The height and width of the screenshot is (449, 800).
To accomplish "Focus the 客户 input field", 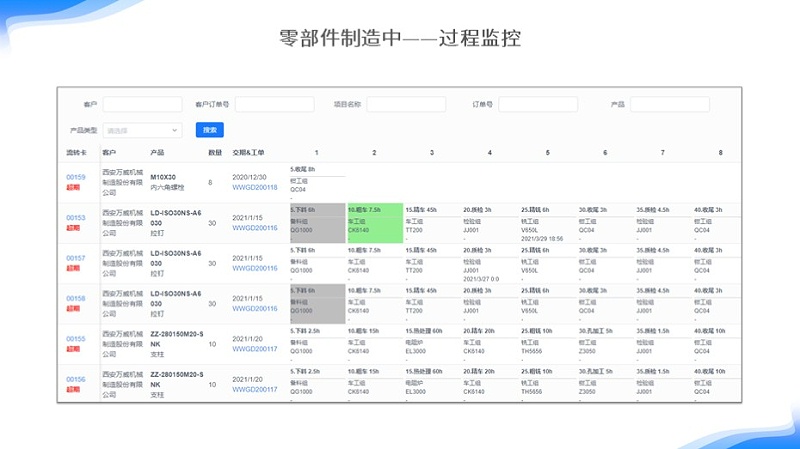I will coord(142,104).
